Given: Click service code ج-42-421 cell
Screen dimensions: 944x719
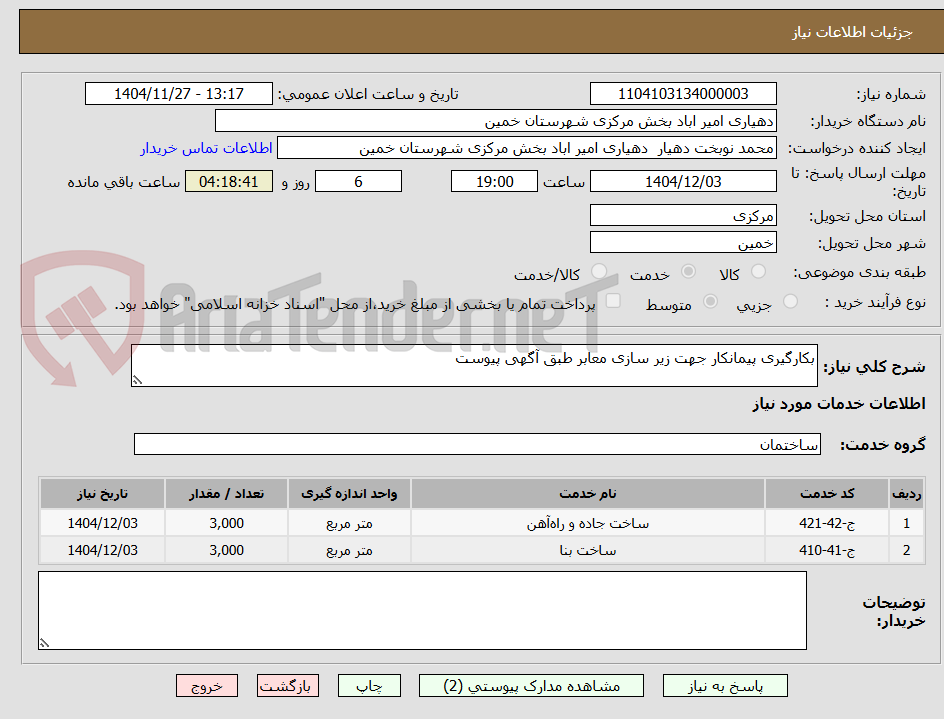Looking at the screenshot, I should [827, 523].
